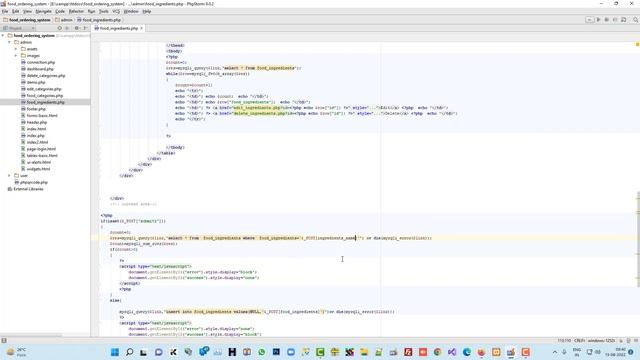Click the Windows Start button
This screenshot has width=640, height=360.
[x=115, y=352]
